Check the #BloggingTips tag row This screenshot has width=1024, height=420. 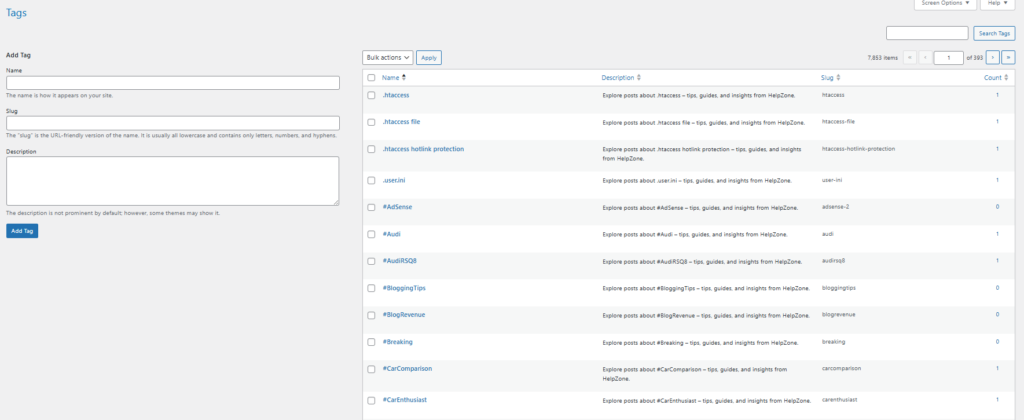(x=371, y=288)
